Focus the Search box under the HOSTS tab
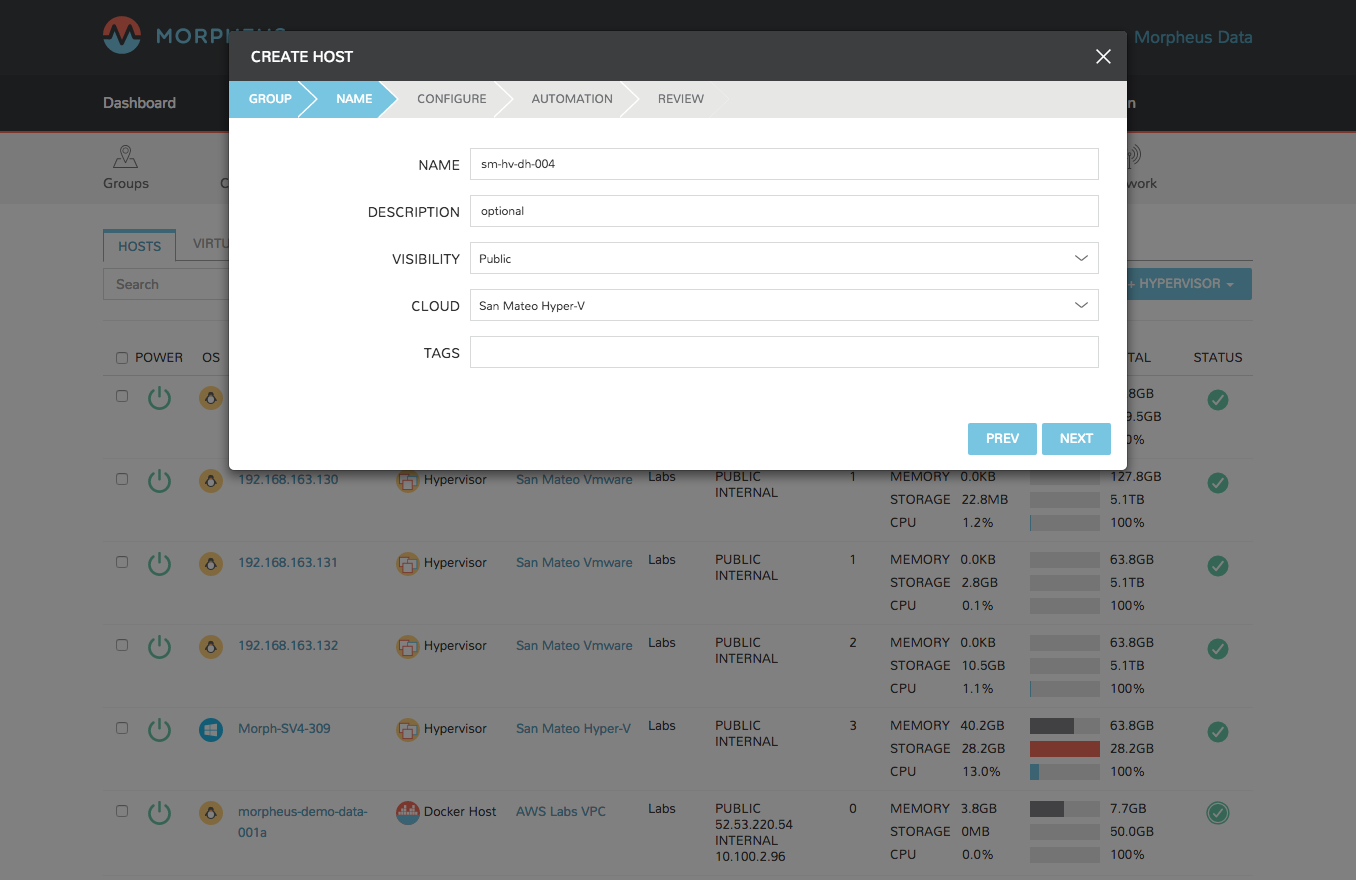The height and width of the screenshot is (880, 1356). 166,284
